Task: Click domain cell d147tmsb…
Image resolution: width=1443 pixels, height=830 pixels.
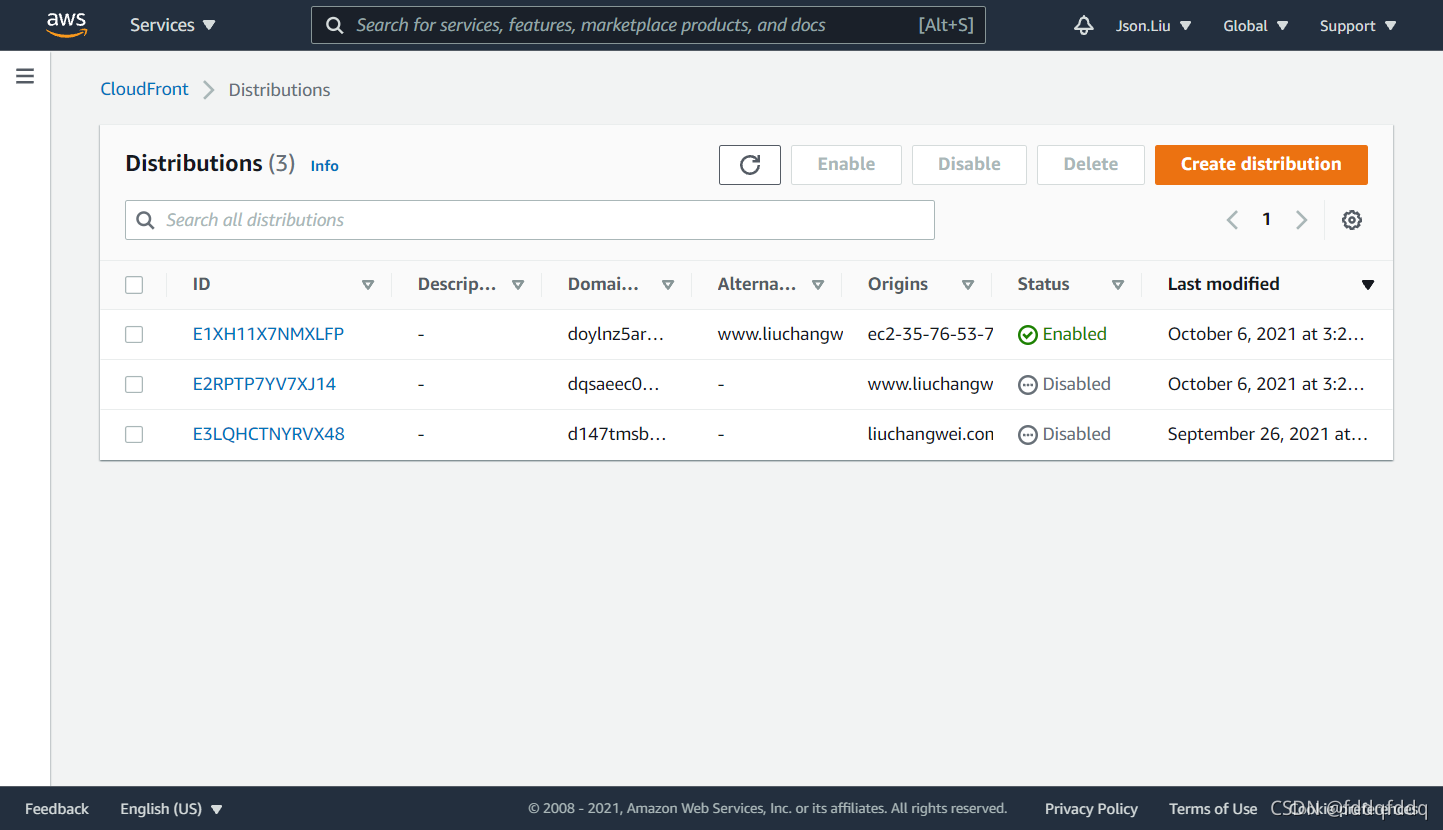Action: point(617,435)
